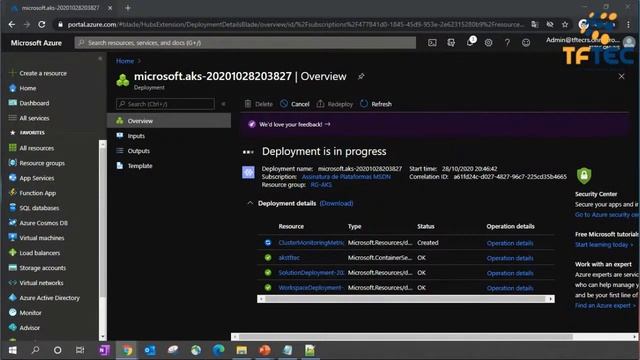Click Redeploy in the toolbar
Screen dimensions: 640x360
(335, 104)
